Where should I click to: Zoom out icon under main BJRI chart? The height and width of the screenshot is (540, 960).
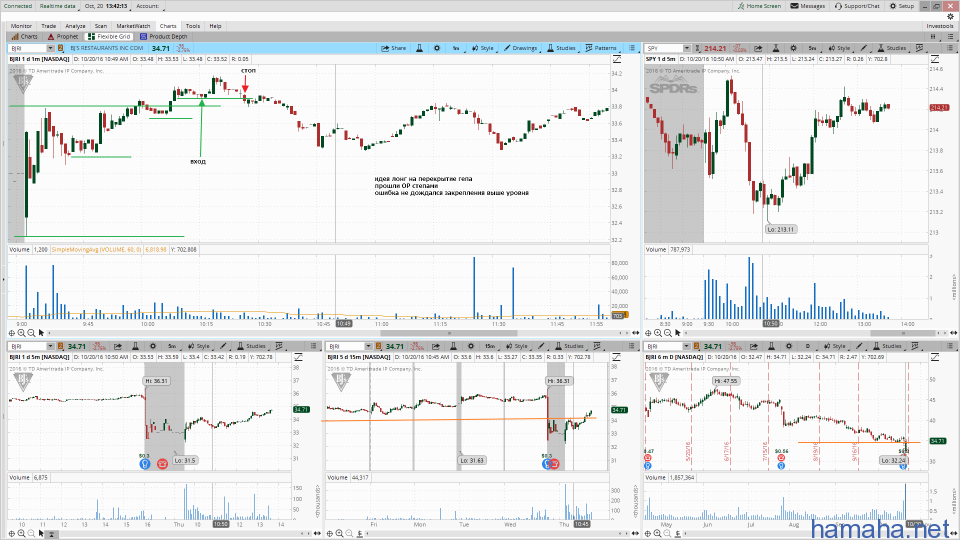(31, 333)
